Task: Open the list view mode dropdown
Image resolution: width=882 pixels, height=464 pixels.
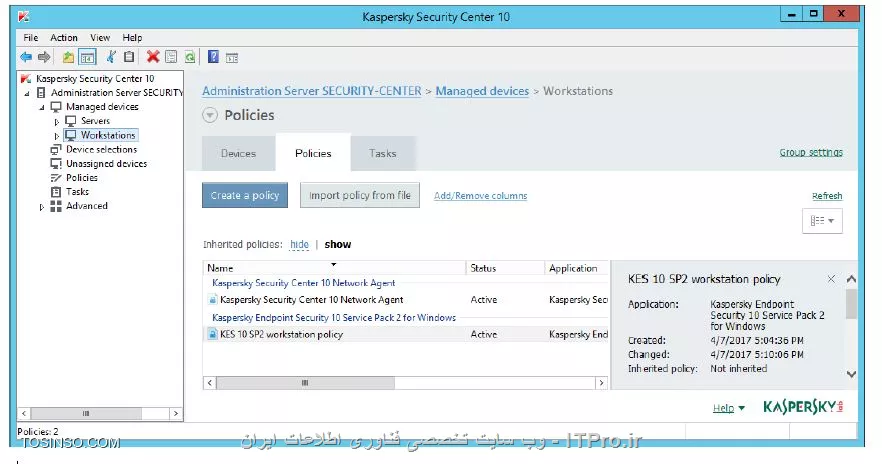Action: (x=822, y=221)
